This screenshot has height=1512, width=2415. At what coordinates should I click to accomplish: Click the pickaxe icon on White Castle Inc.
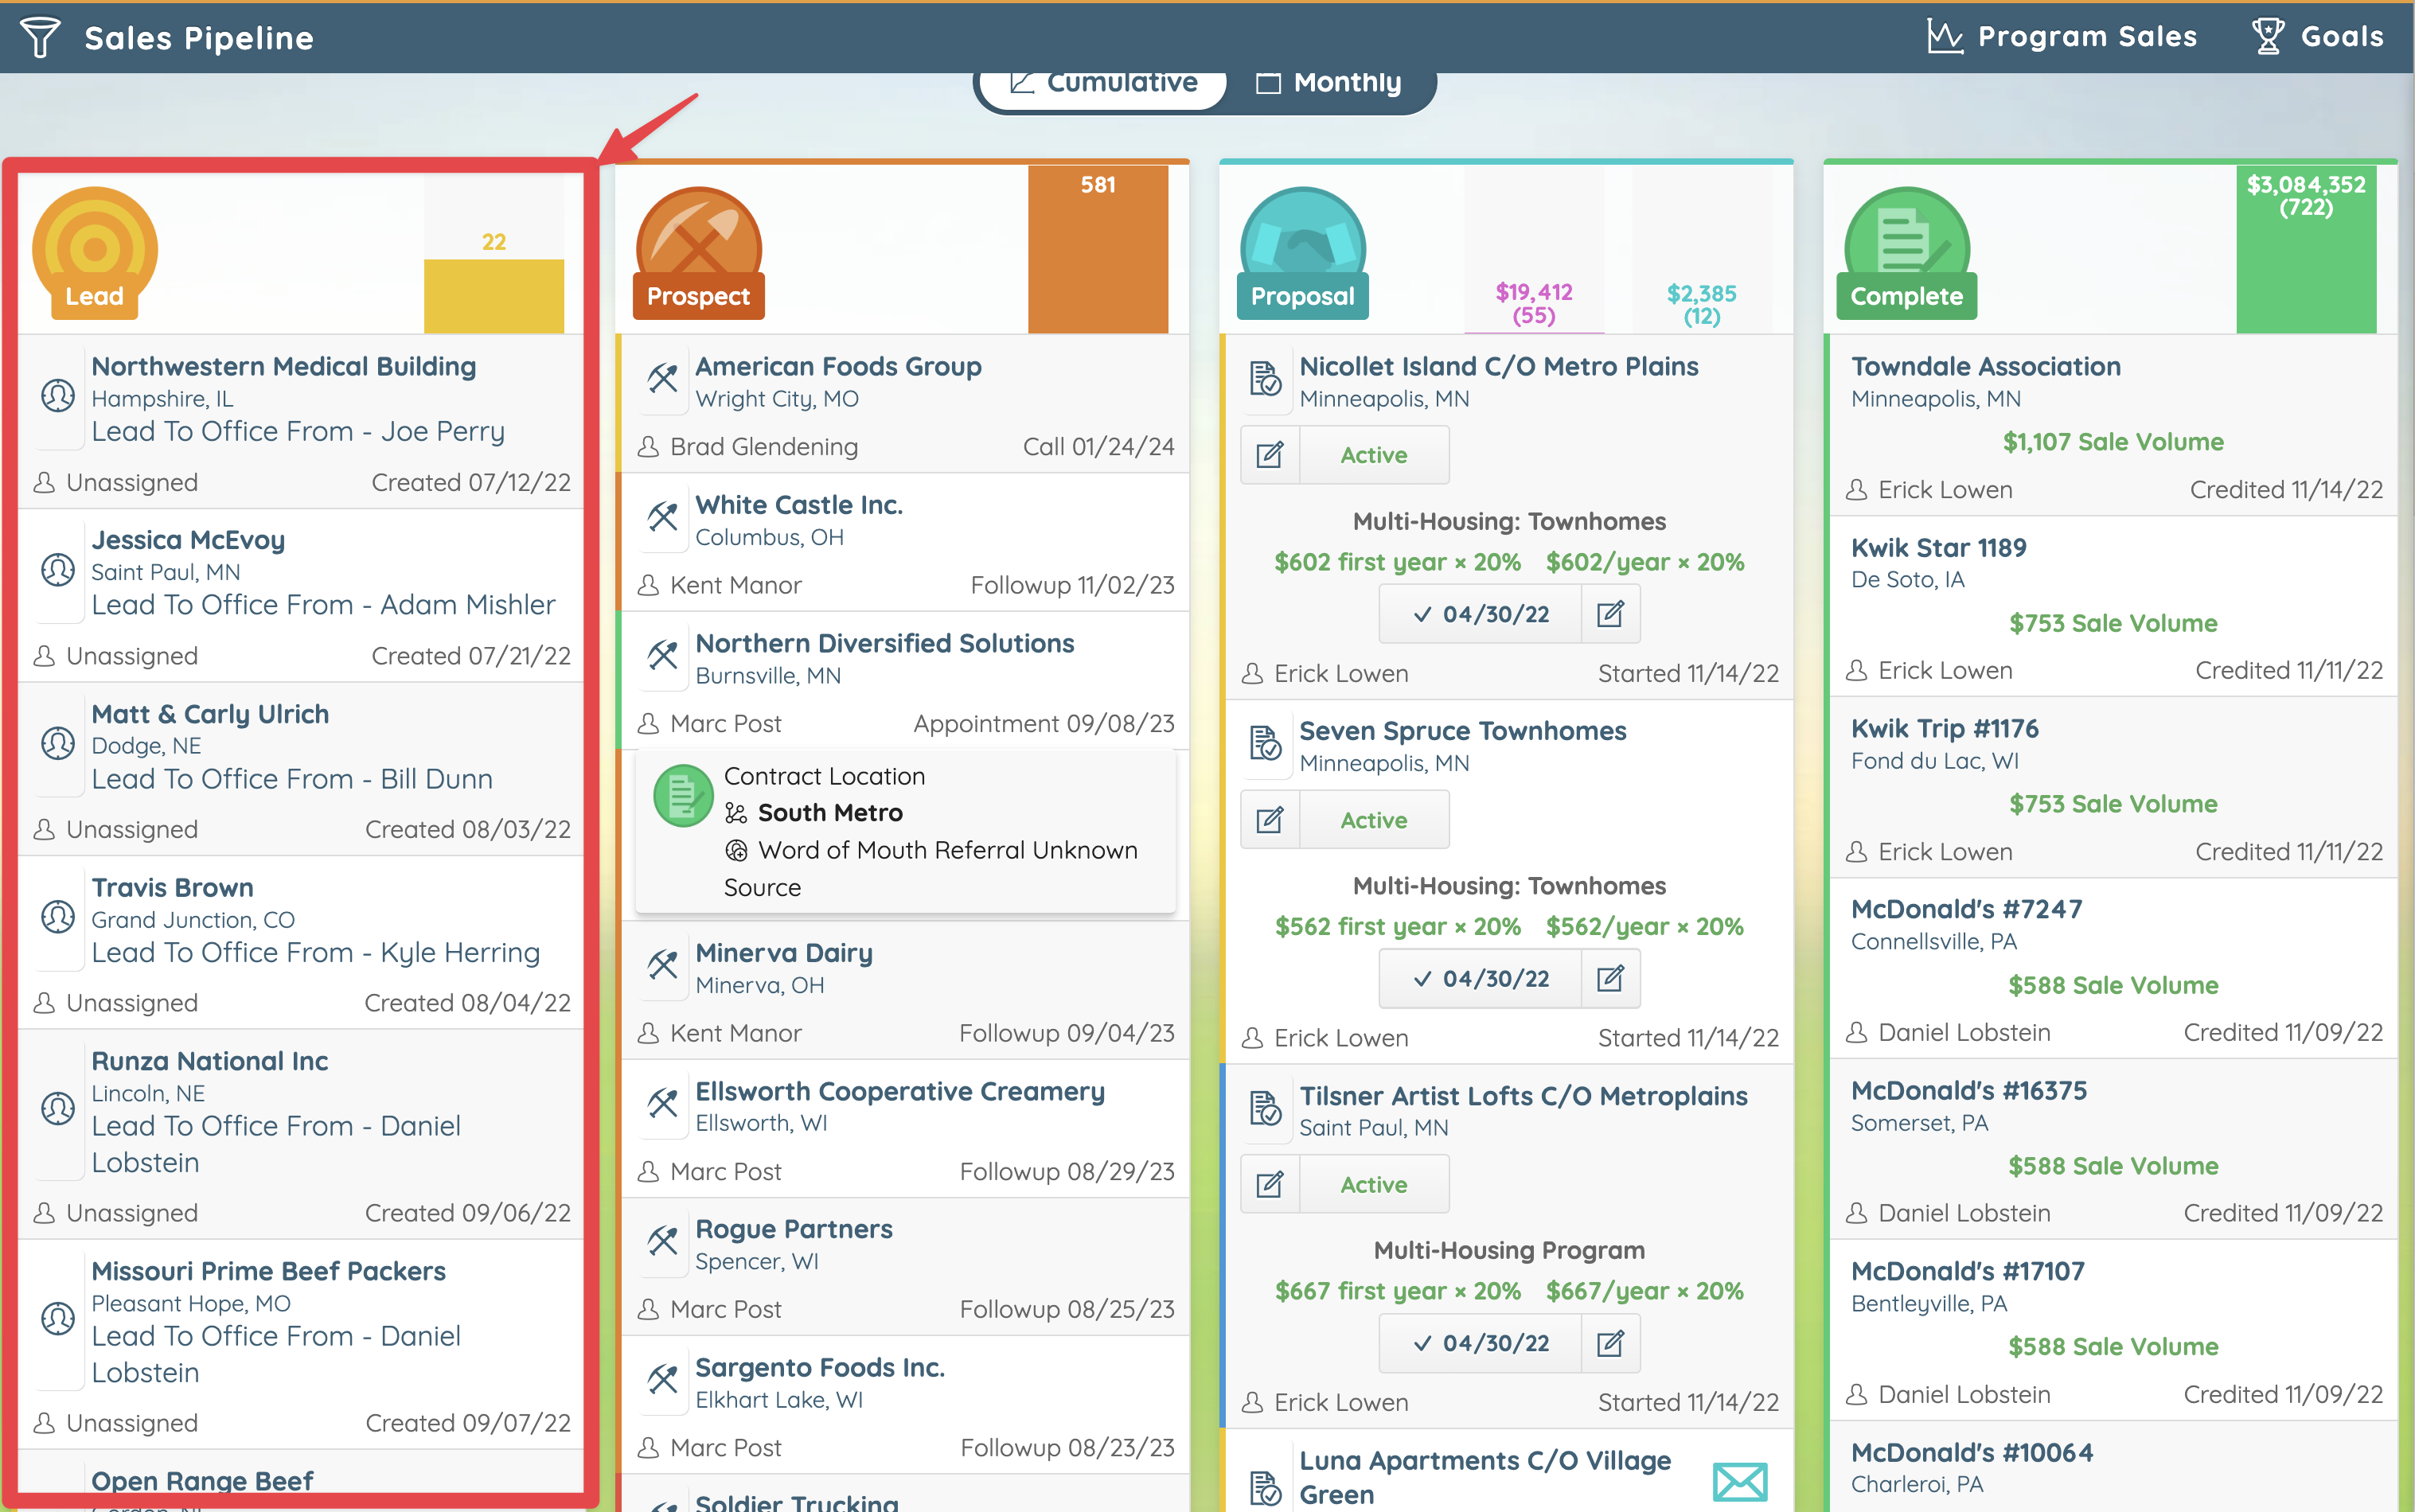point(662,516)
